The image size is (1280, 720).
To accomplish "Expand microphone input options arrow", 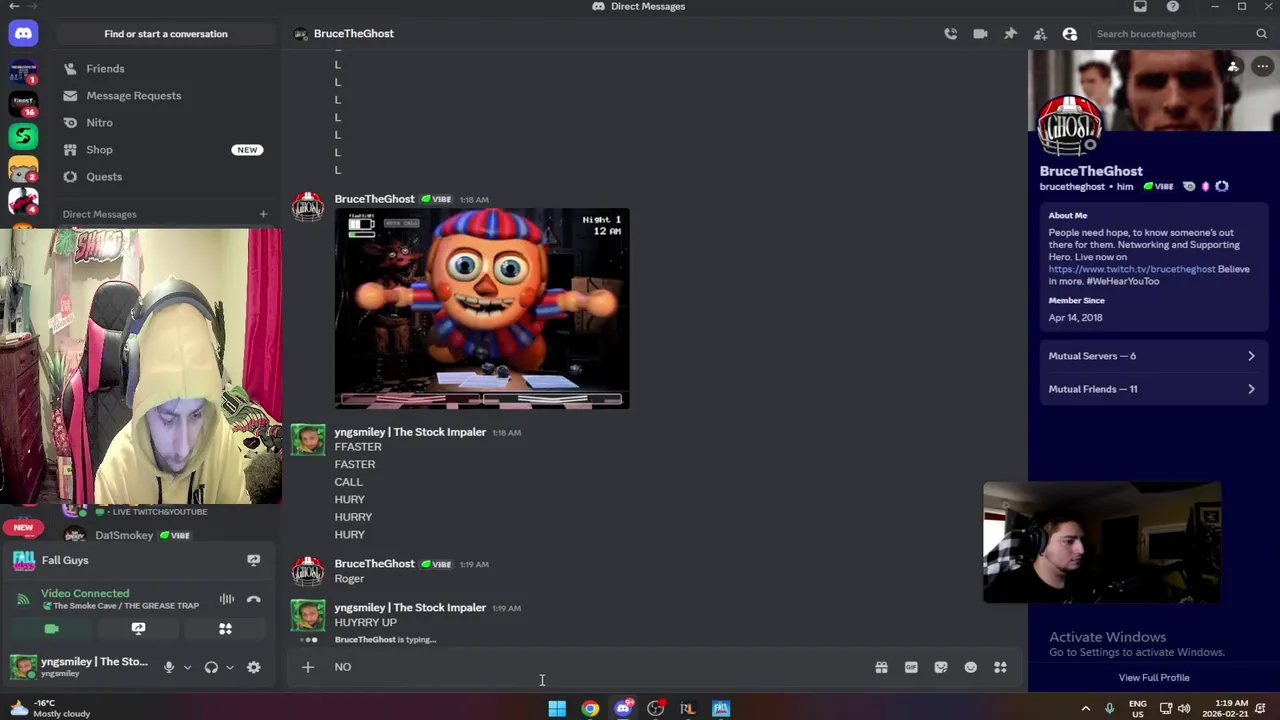I will [186, 667].
